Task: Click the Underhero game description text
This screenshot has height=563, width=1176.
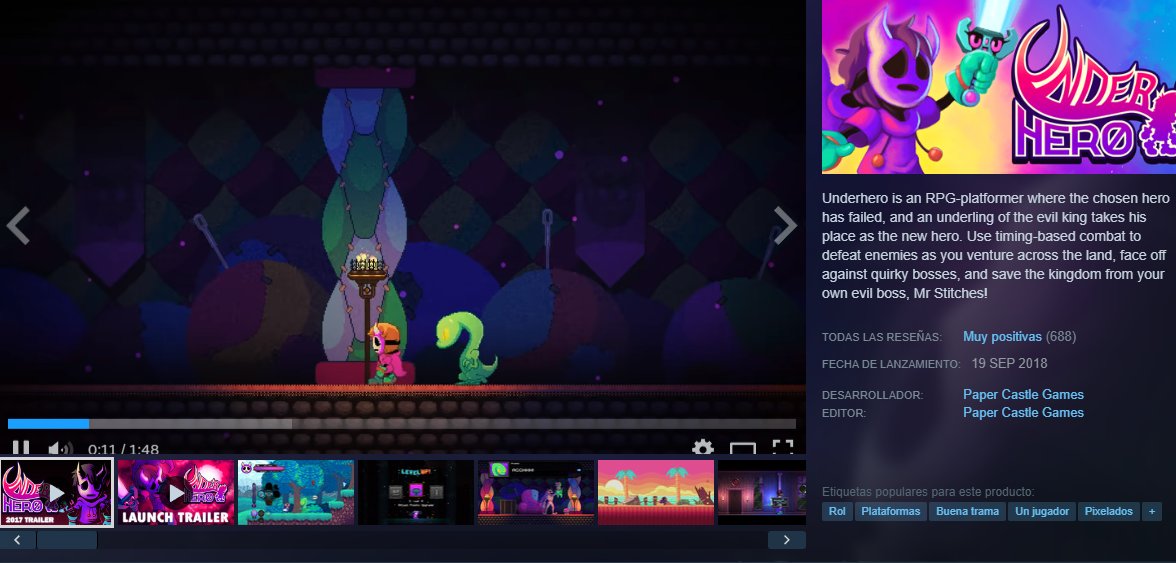Action: pyautogui.click(x=995, y=246)
